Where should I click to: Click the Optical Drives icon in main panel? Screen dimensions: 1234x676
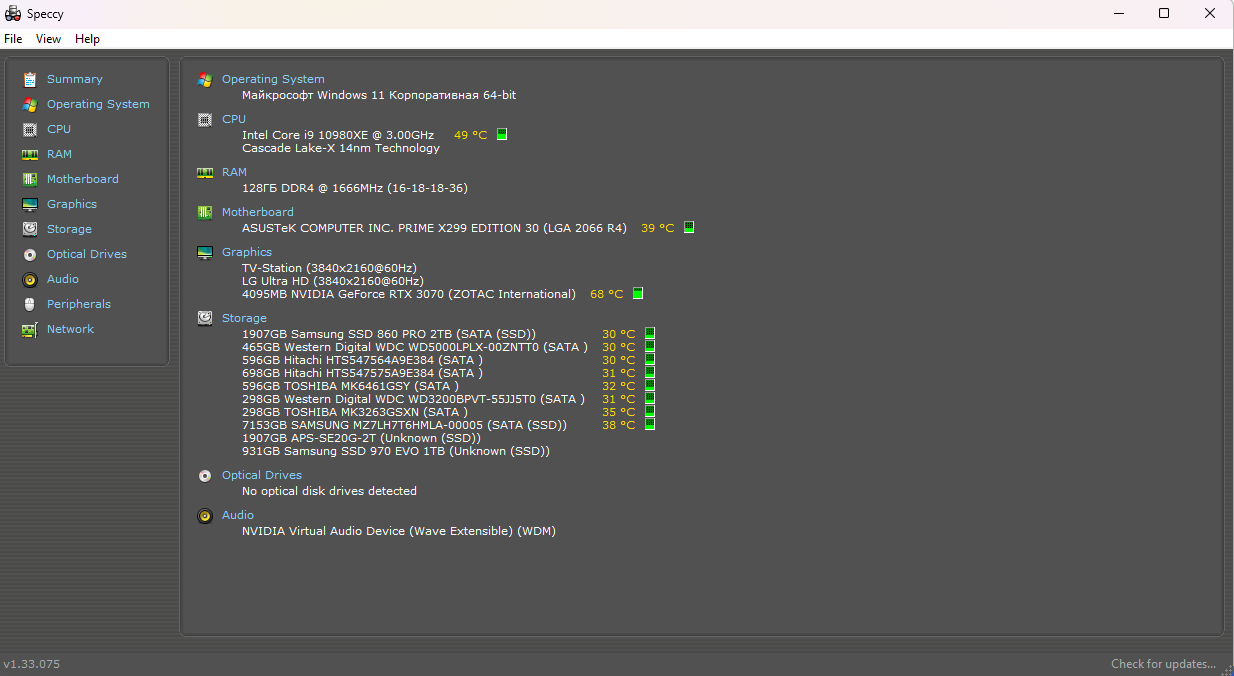pos(205,475)
